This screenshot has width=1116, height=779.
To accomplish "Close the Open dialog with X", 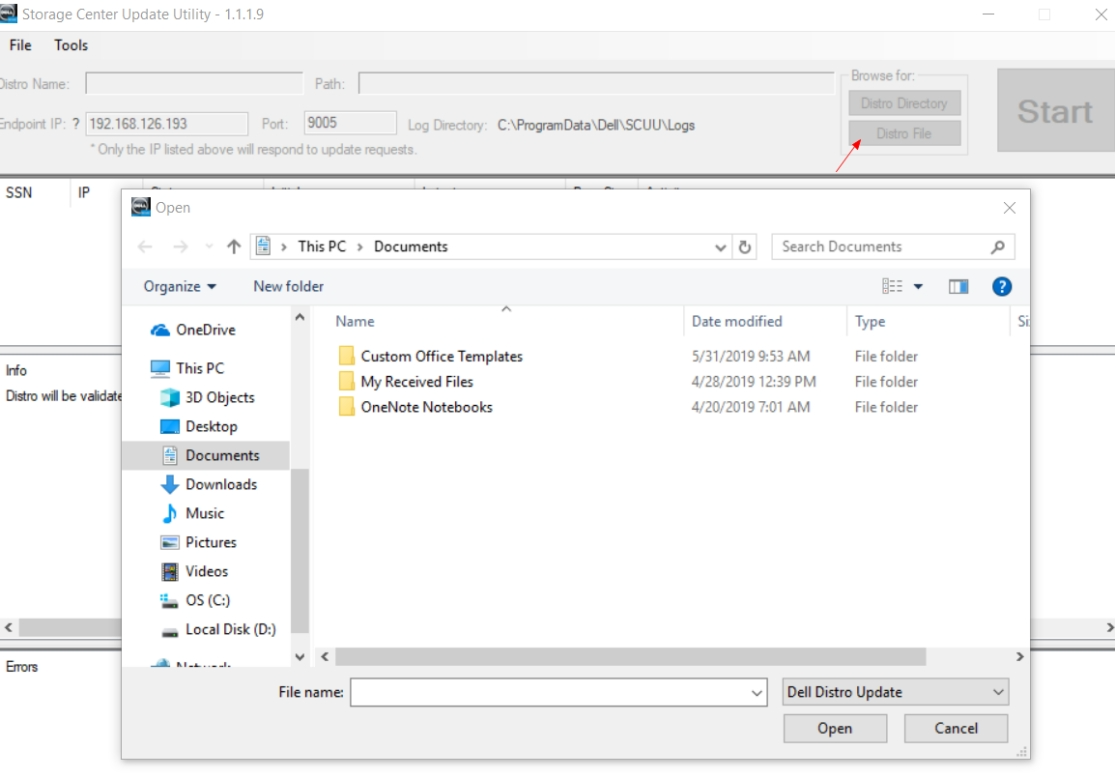I will (1009, 208).
